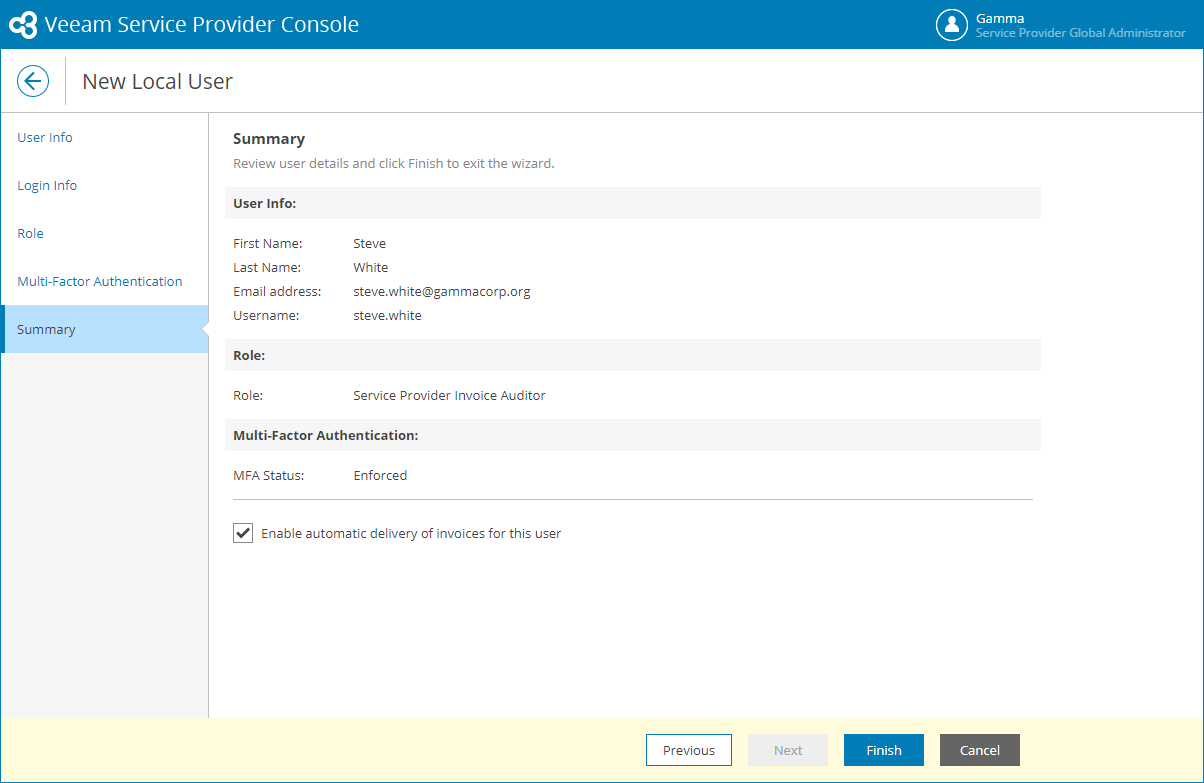This screenshot has width=1204, height=783.
Task: Click the Username value steve.white
Action: (387, 315)
